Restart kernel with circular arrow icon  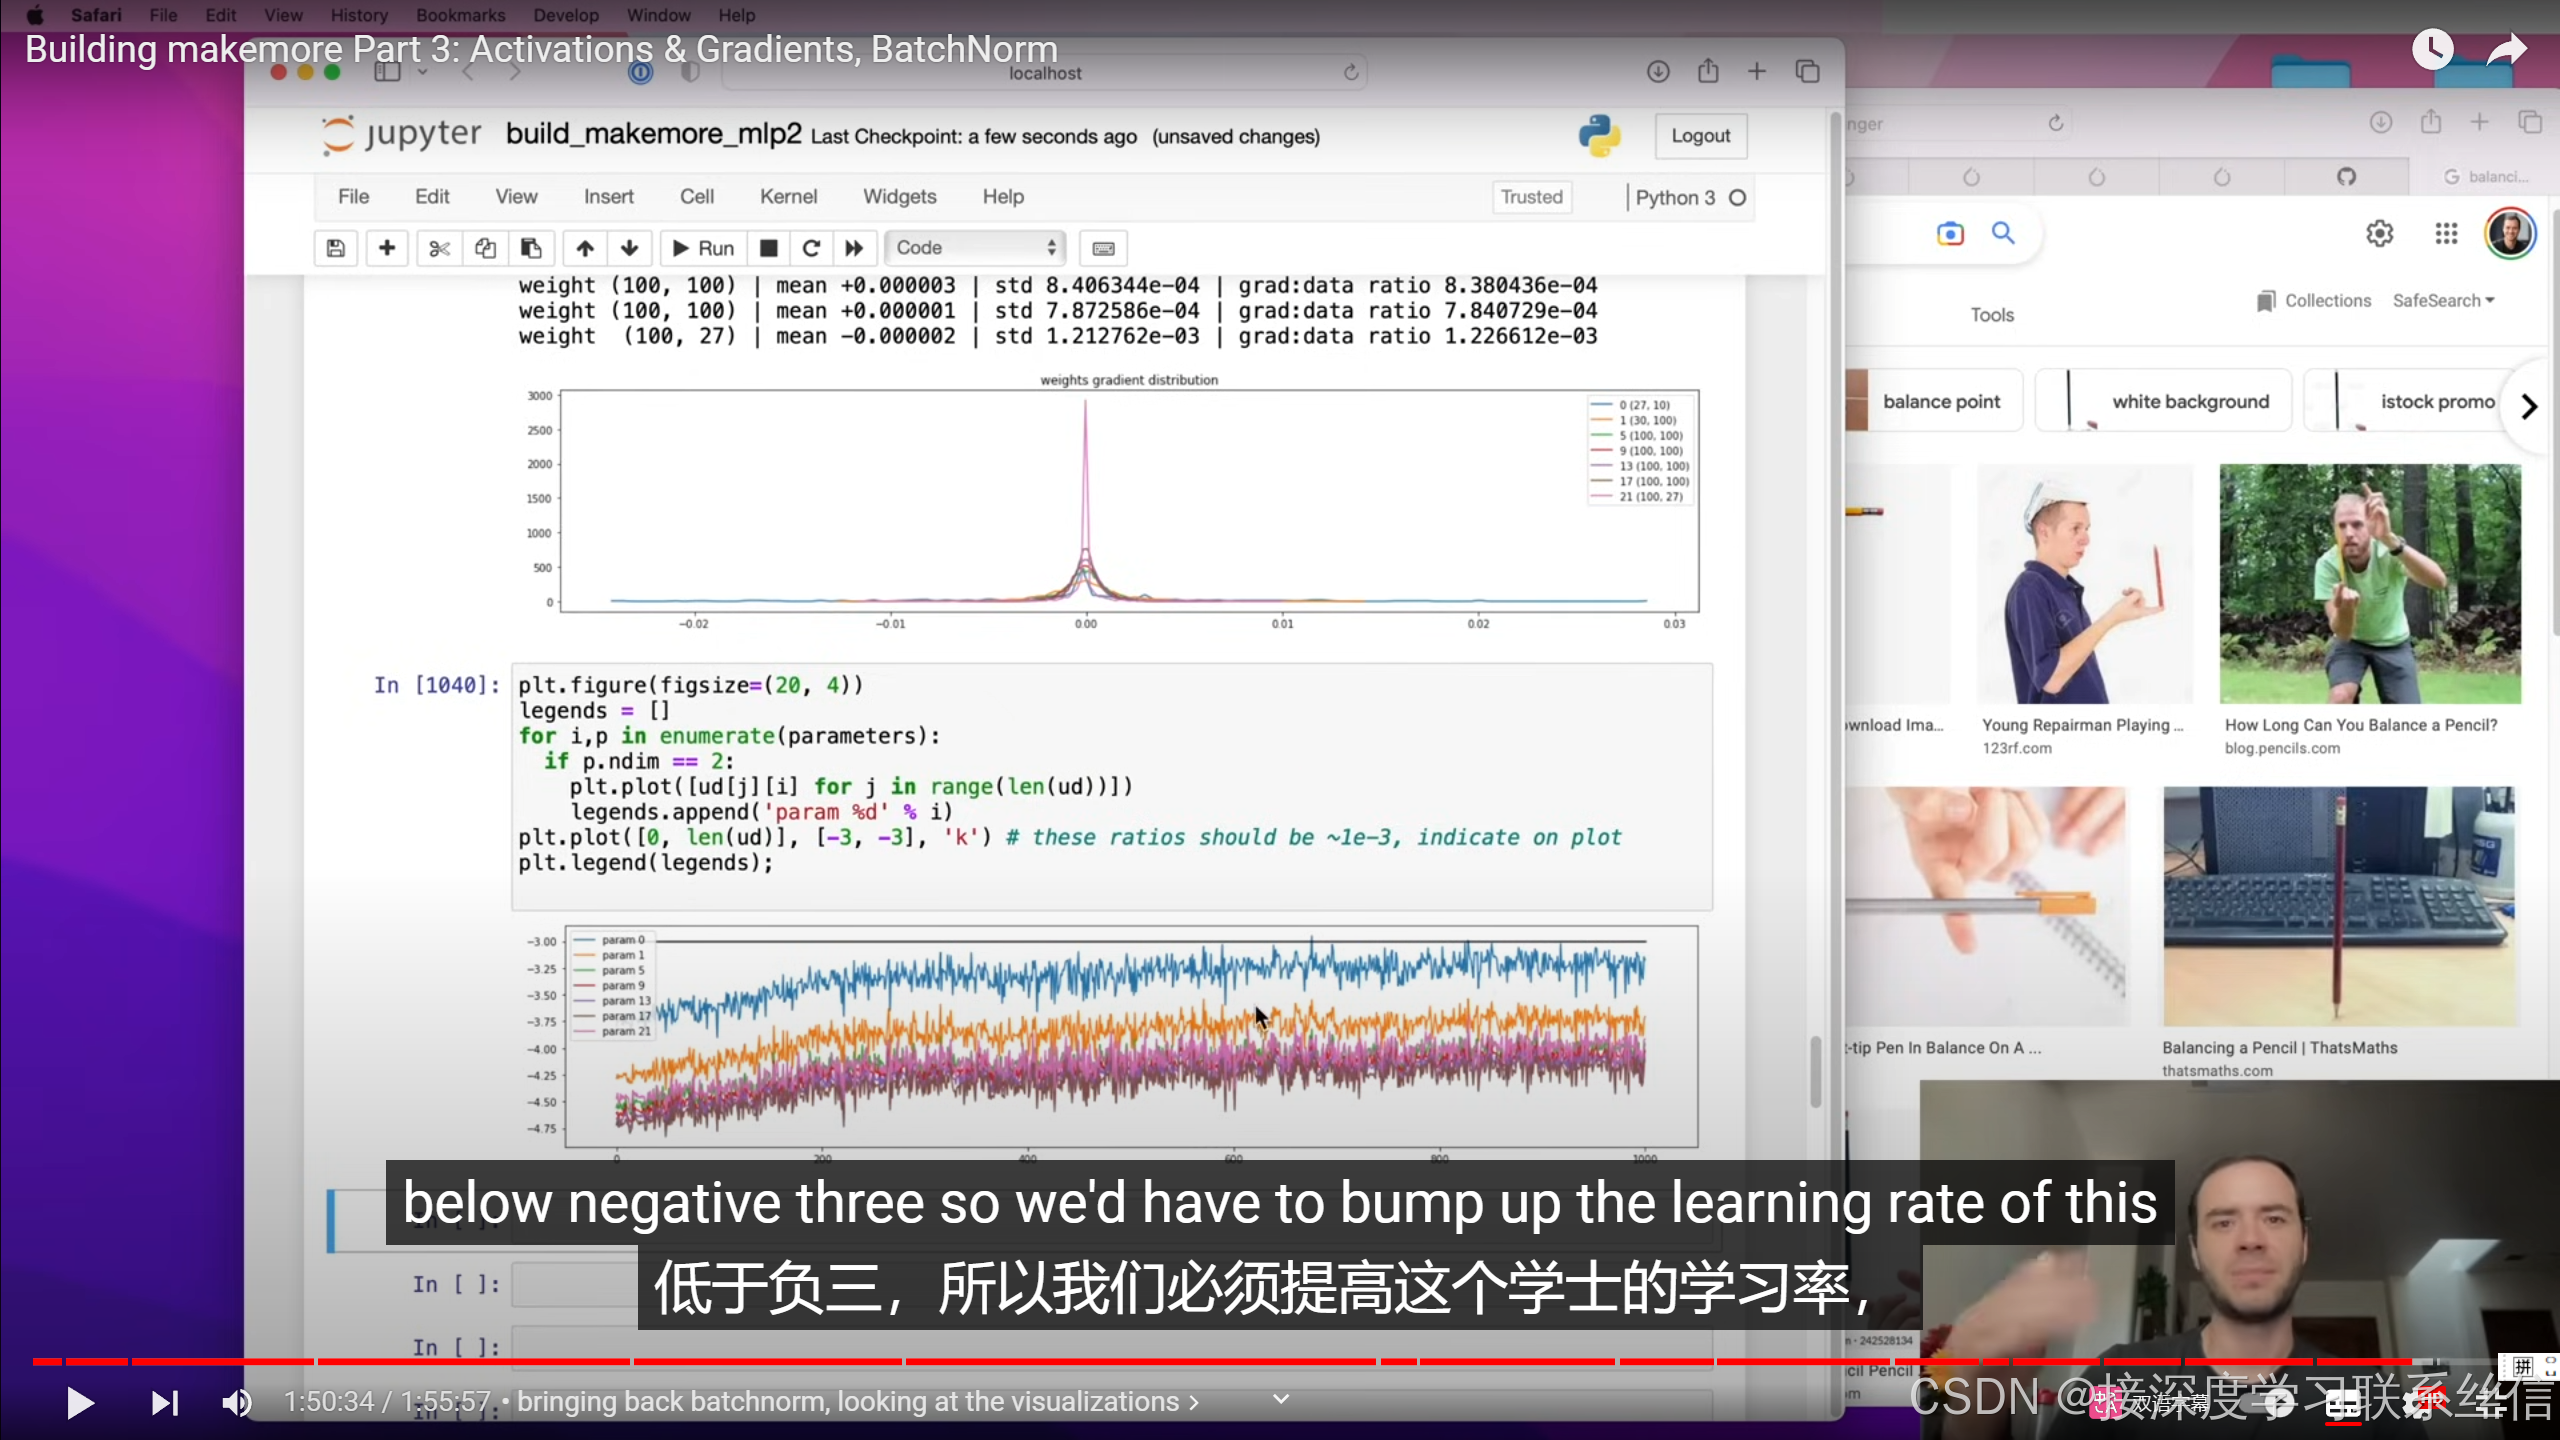pos(811,248)
